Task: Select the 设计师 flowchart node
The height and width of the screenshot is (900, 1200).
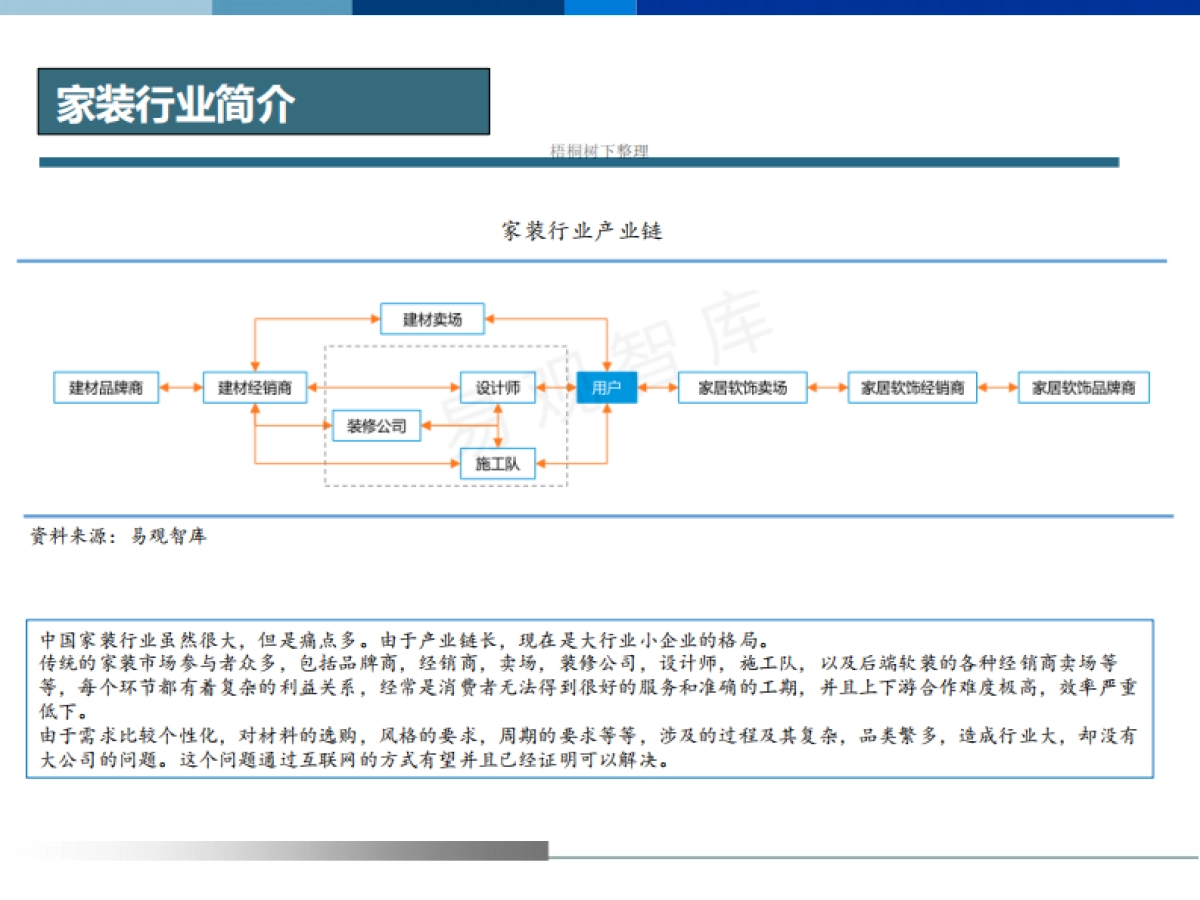Action: (499, 387)
